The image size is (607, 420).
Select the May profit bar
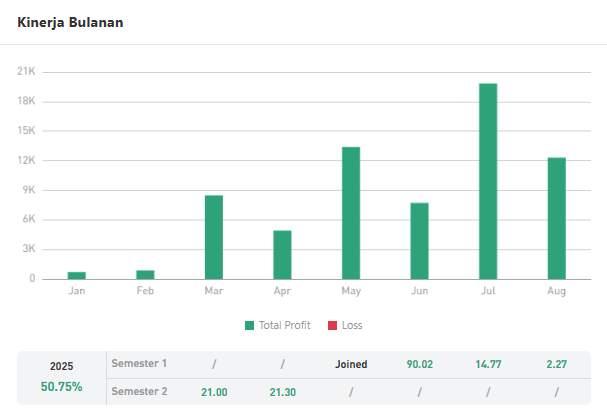[x=351, y=213]
